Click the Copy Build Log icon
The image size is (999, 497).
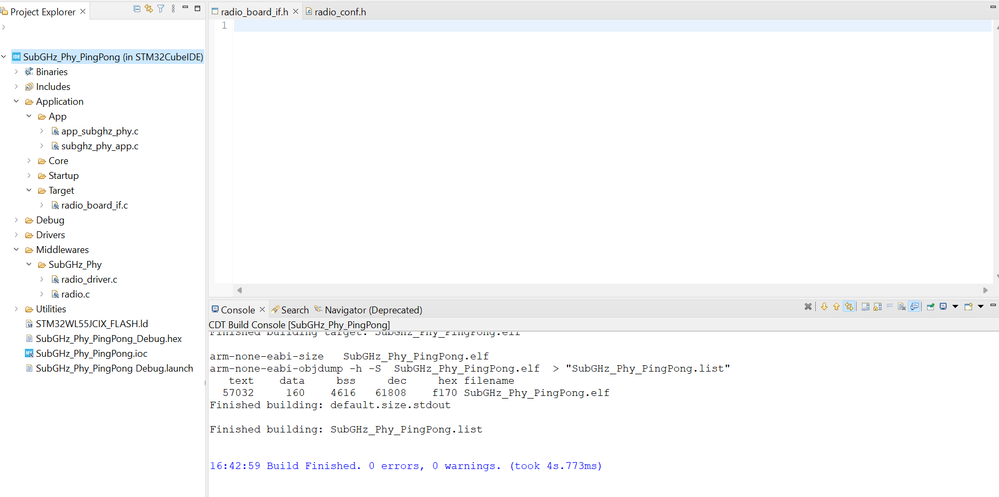[x=865, y=306]
